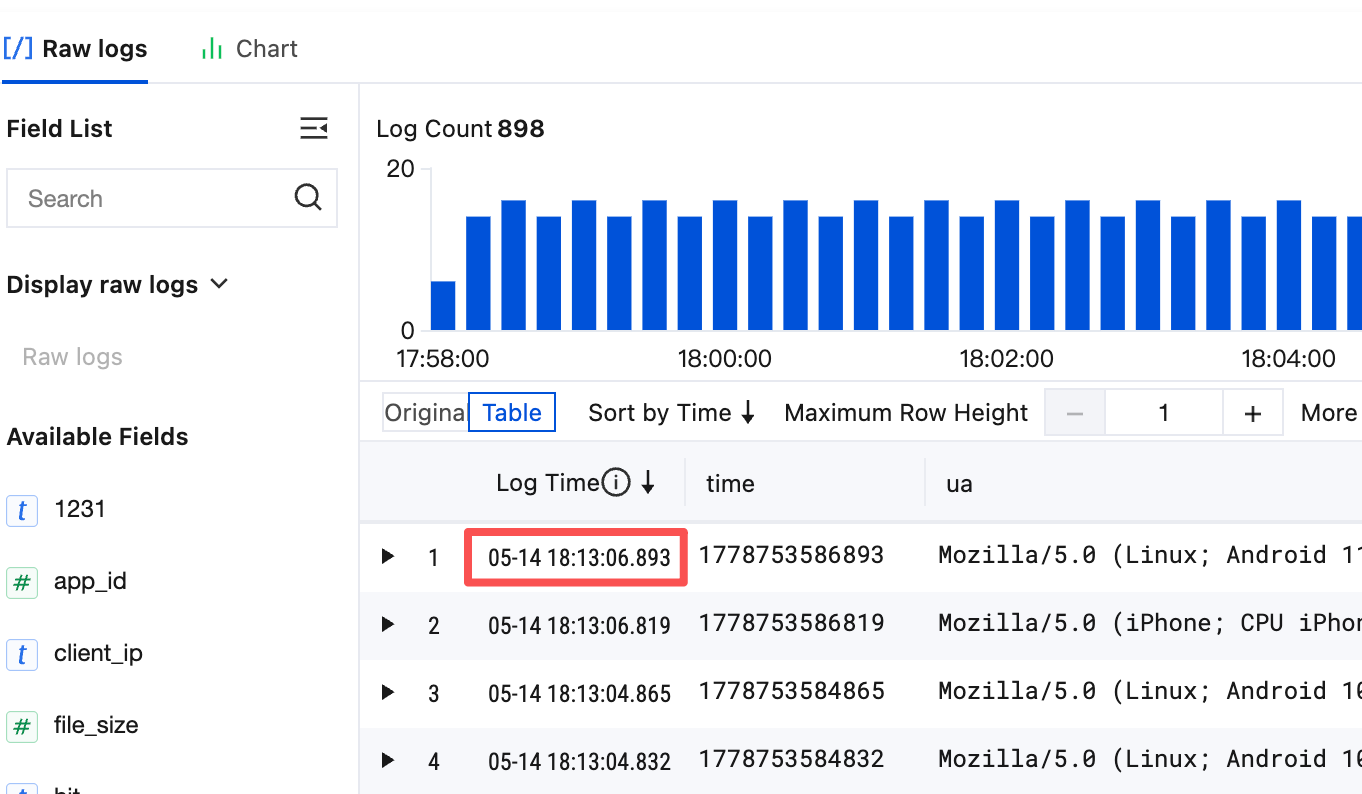Open the Chart tab
1362x794 pixels.
(250, 49)
